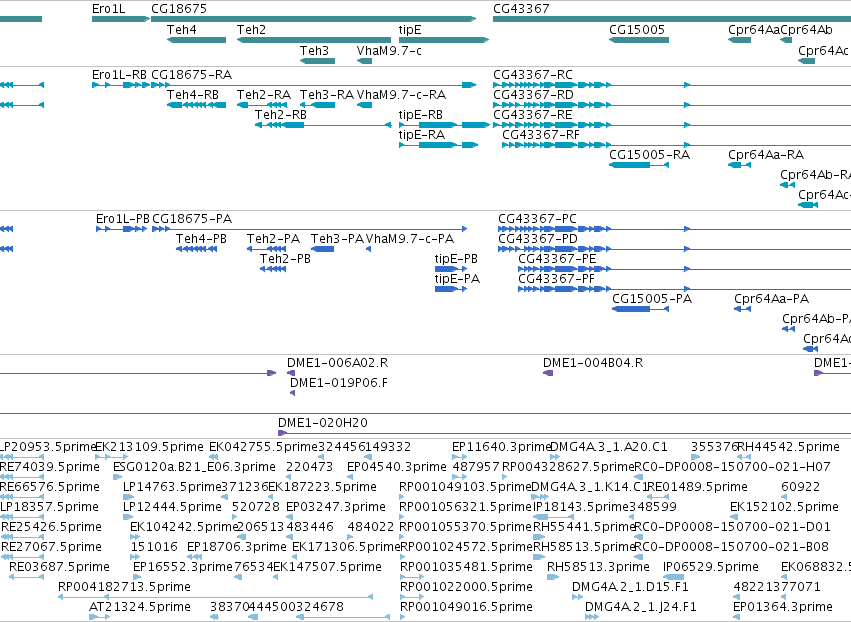Image resolution: width=851 pixels, height=622 pixels.
Task: Select the tipE-PB protein label
Action: (456, 259)
